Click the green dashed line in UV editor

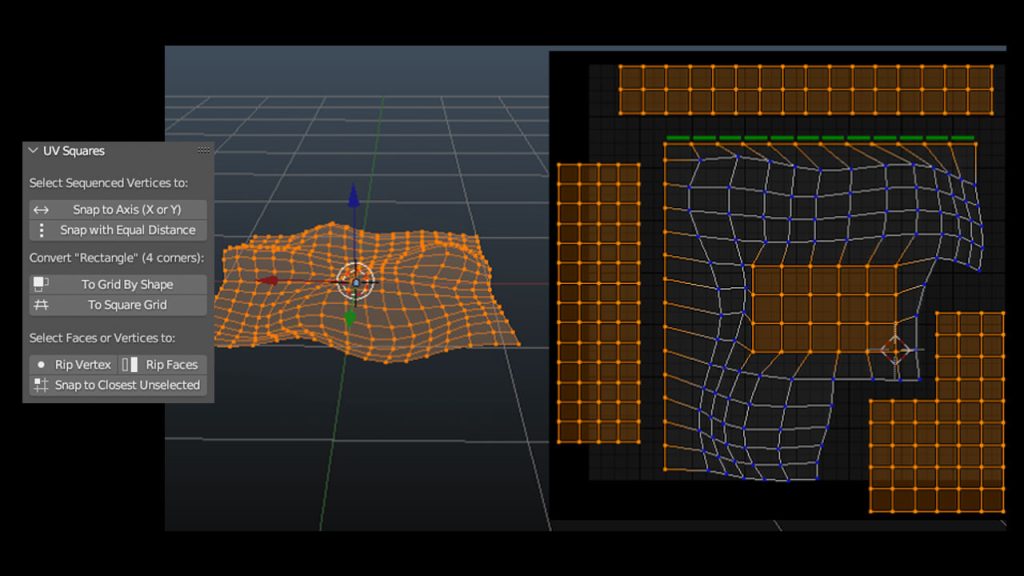820,138
